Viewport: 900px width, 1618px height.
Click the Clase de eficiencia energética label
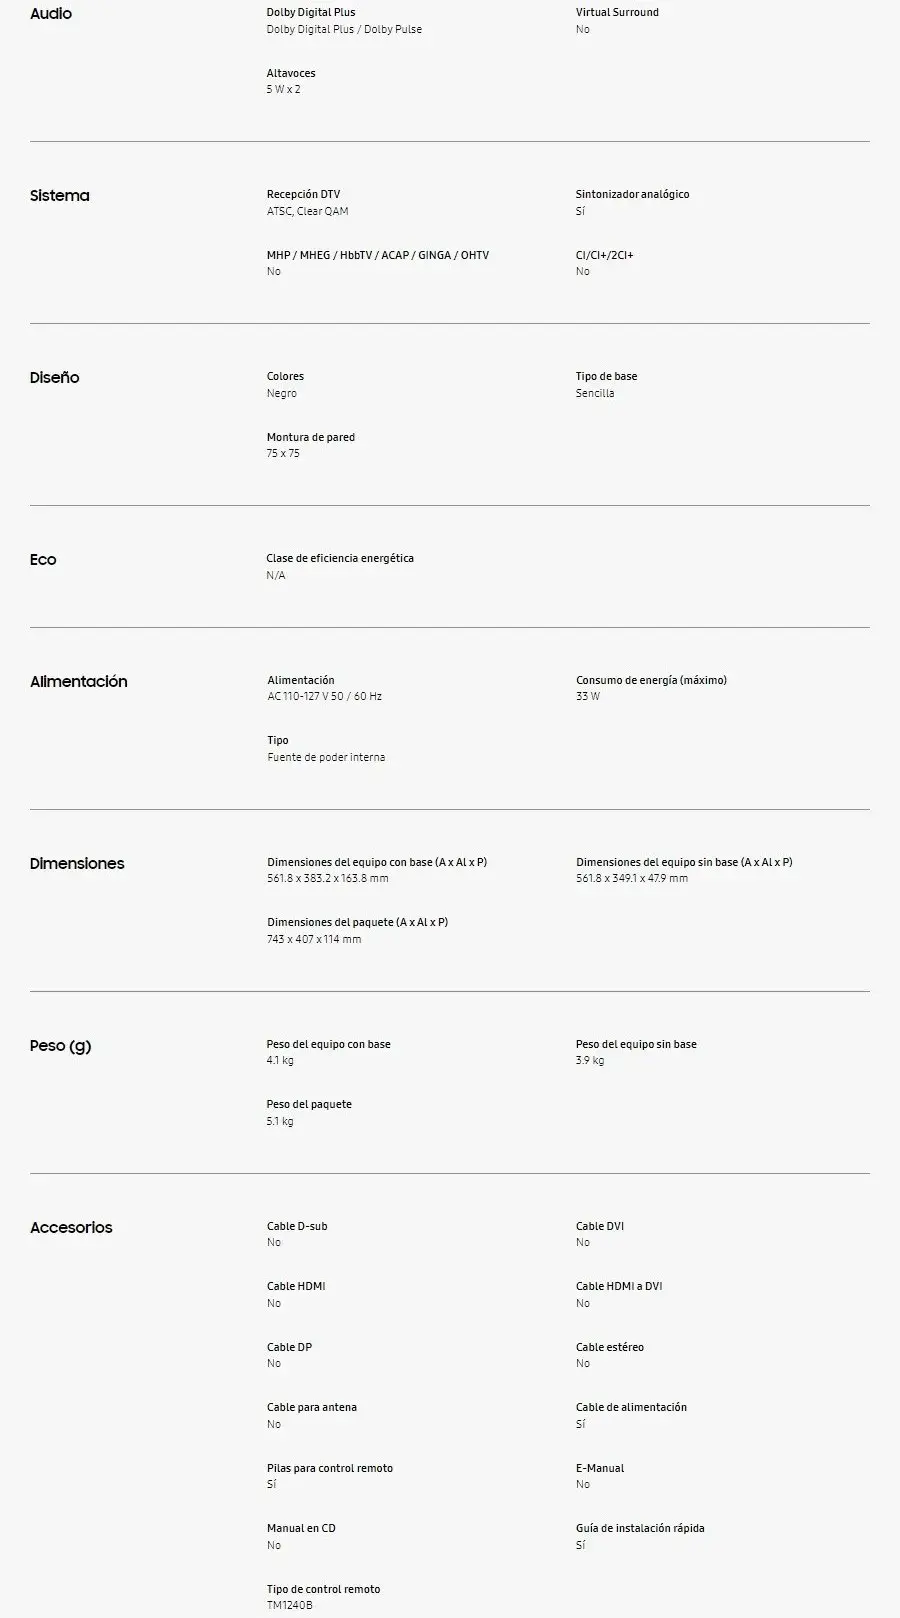tap(340, 559)
